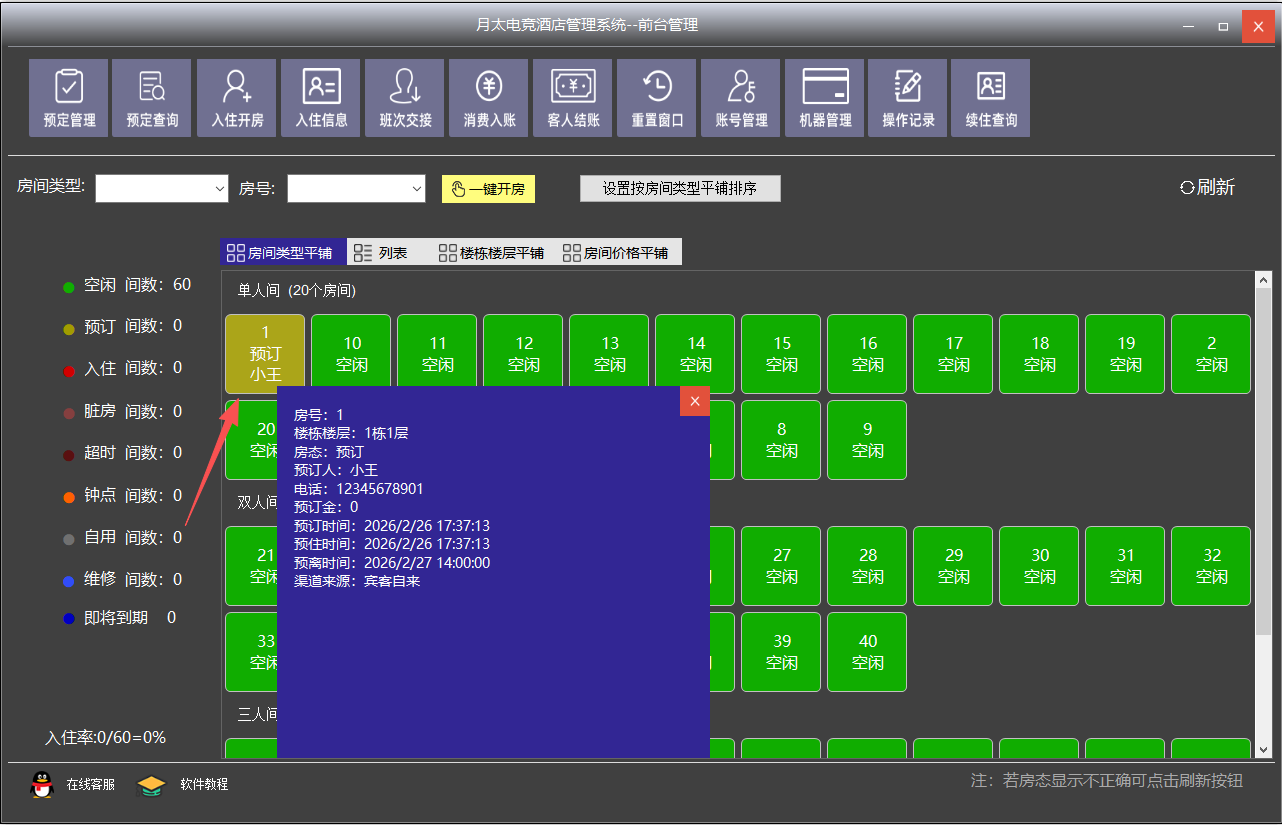Select 消费入账 consumption posting icon
The image size is (1282, 825).
click(489, 97)
